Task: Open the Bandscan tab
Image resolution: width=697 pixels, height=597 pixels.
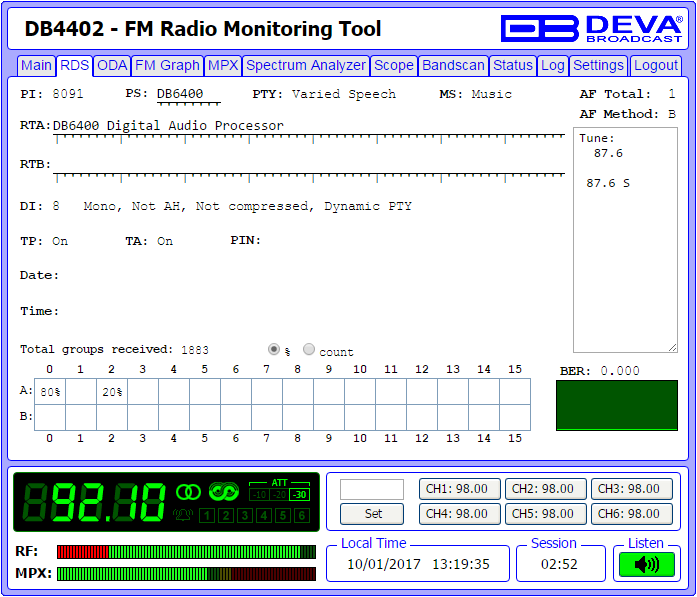Action: [x=453, y=65]
